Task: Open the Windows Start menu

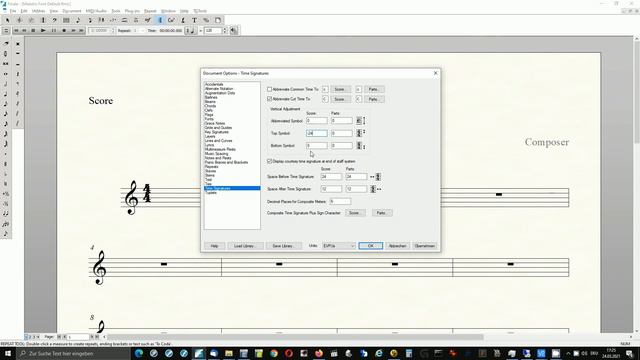Action: coord(8,353)
